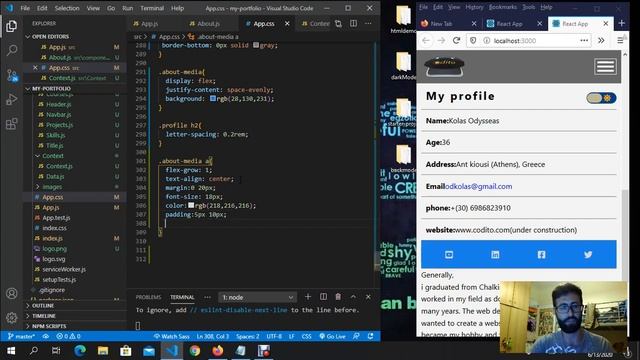The height and width of the screenshot is (360, 640).
Task: Expand the NPM Scripts section
Action: (49, 326)
